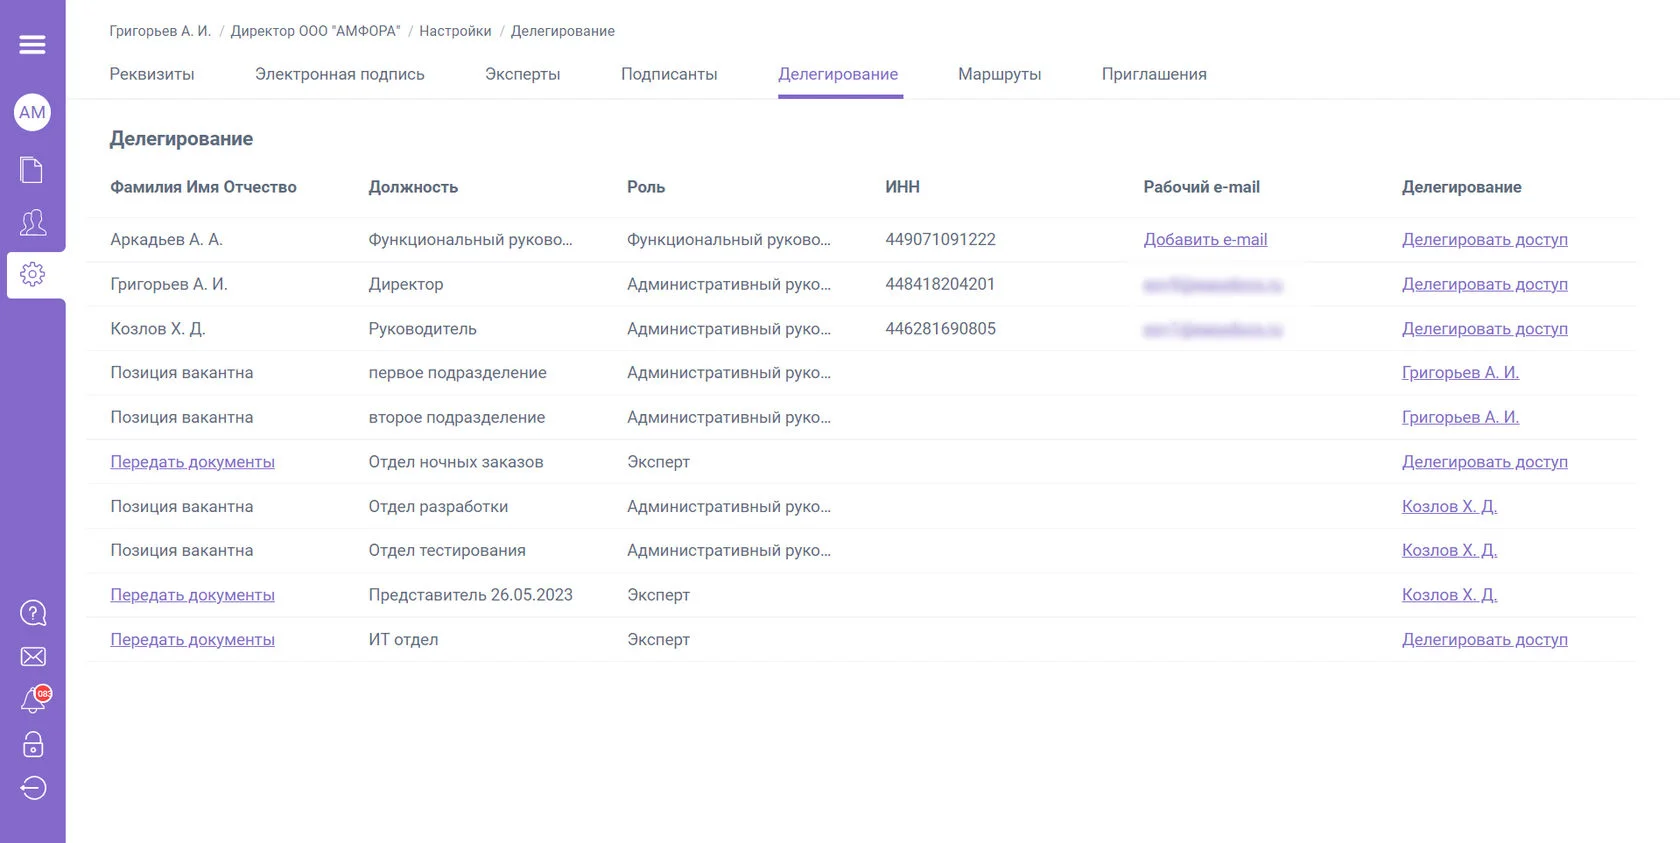Open the documents icon in sidebar
1680x843 pixels.
click(32, 170)
